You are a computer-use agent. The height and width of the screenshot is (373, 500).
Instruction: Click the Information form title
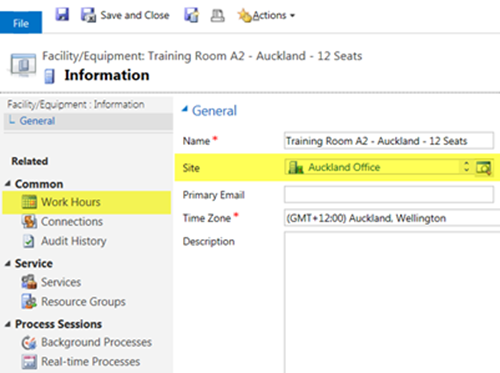(x=107, y=75)
